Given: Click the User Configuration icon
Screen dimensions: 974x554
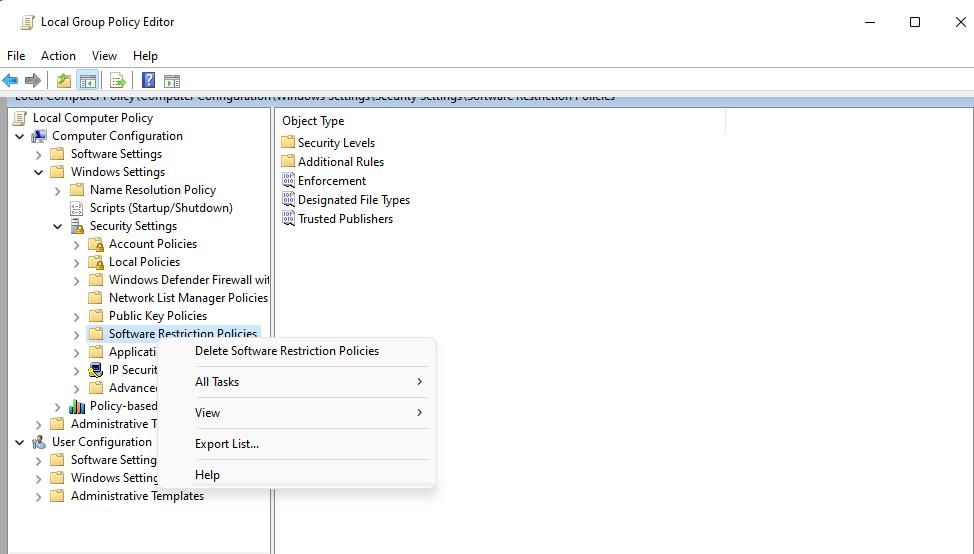Looking at the screenshot, I should 39,442.
